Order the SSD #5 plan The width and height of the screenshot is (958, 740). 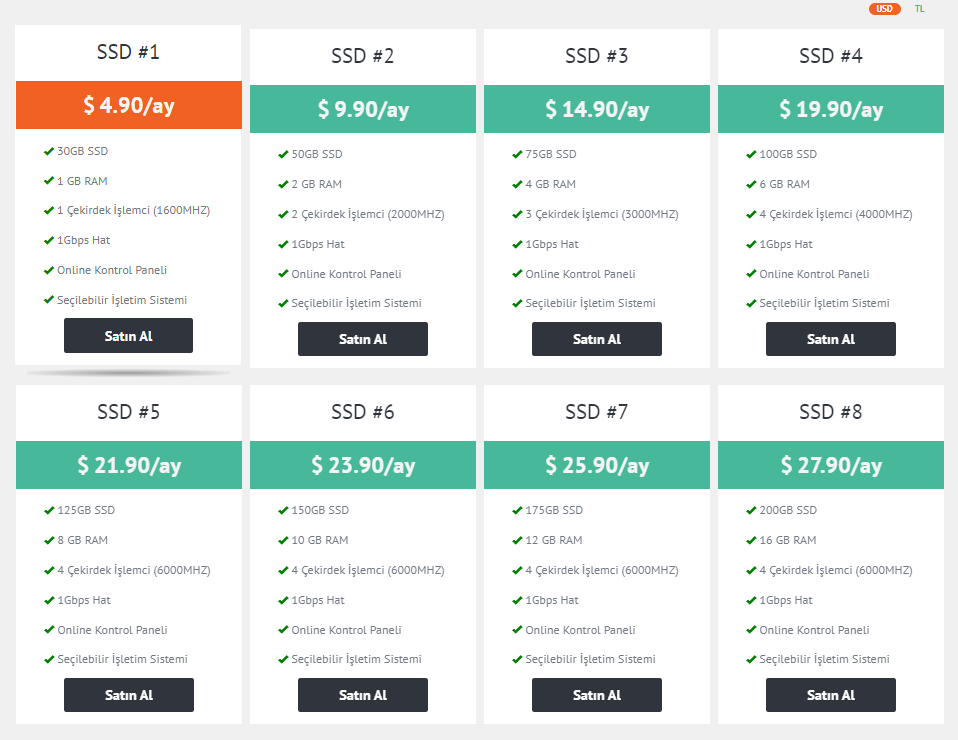[129, 695]
